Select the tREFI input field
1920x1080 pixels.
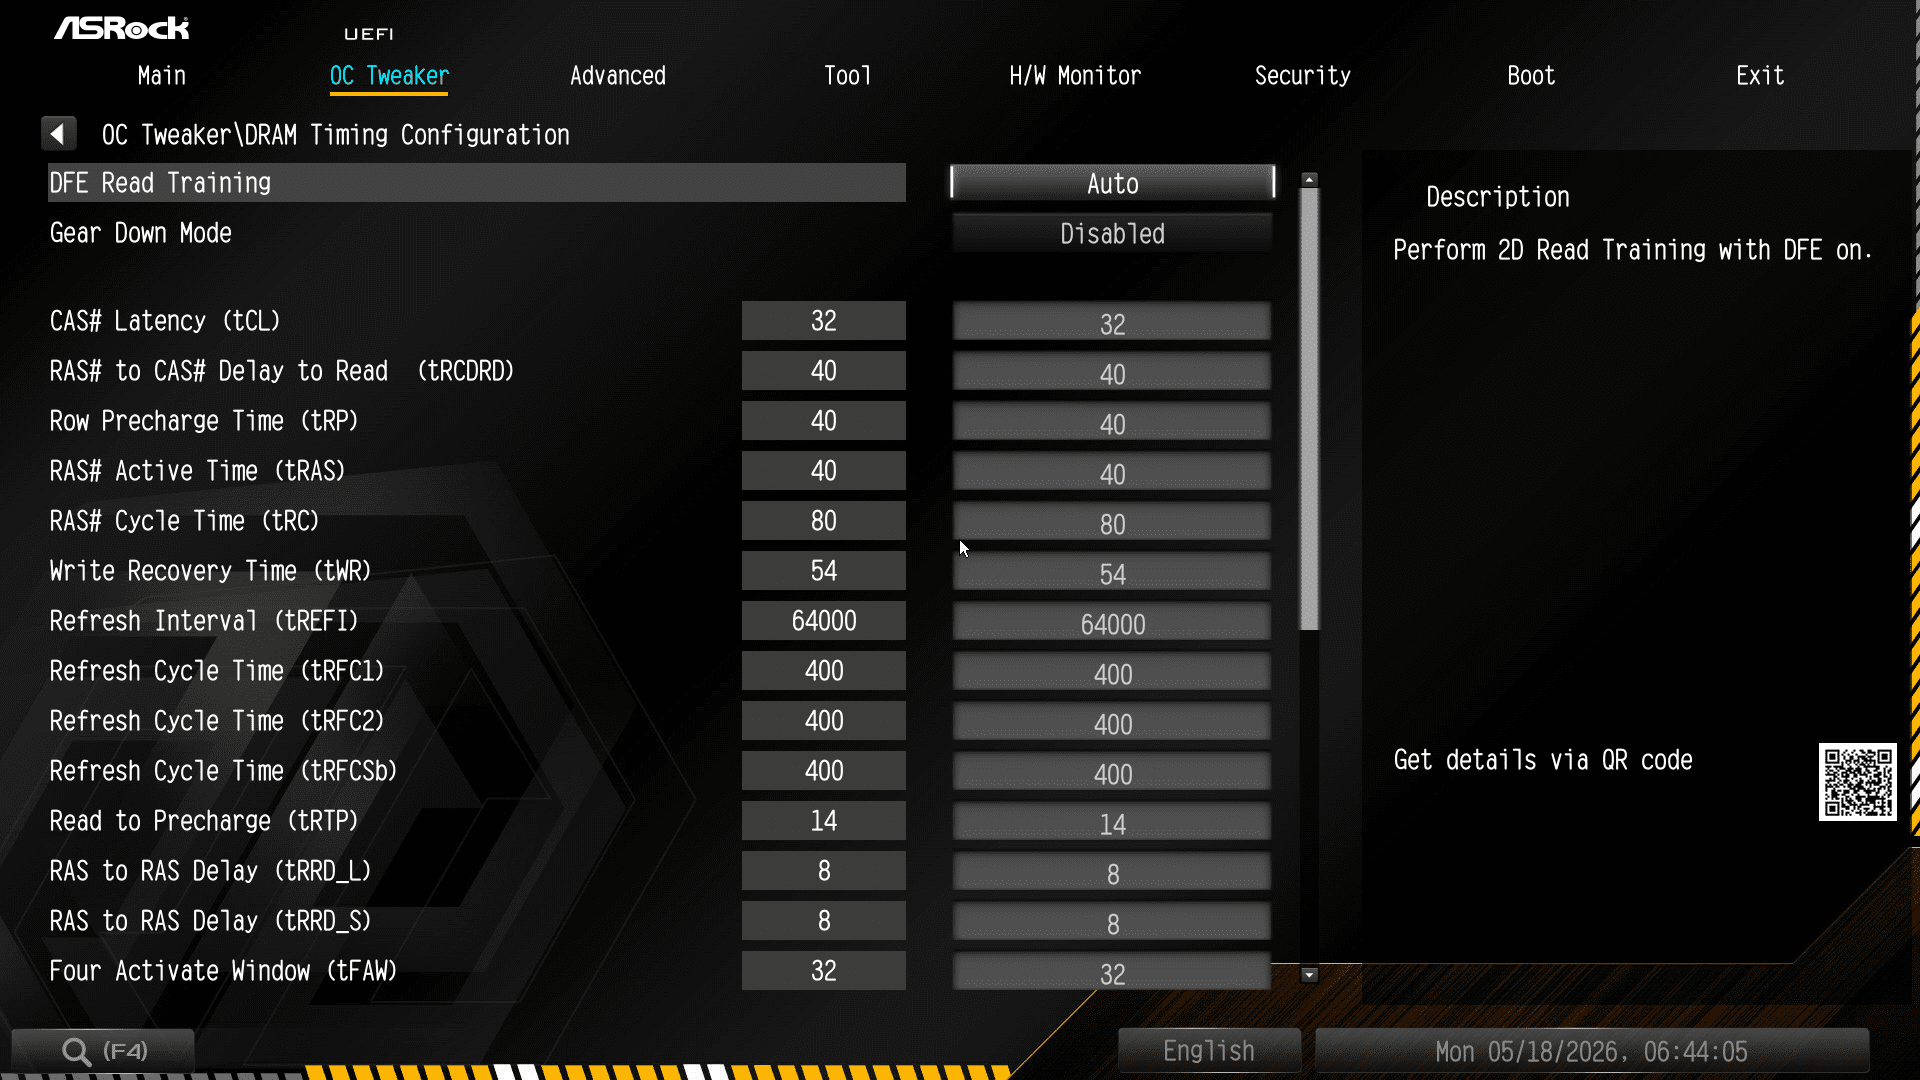coord(1112,622)
